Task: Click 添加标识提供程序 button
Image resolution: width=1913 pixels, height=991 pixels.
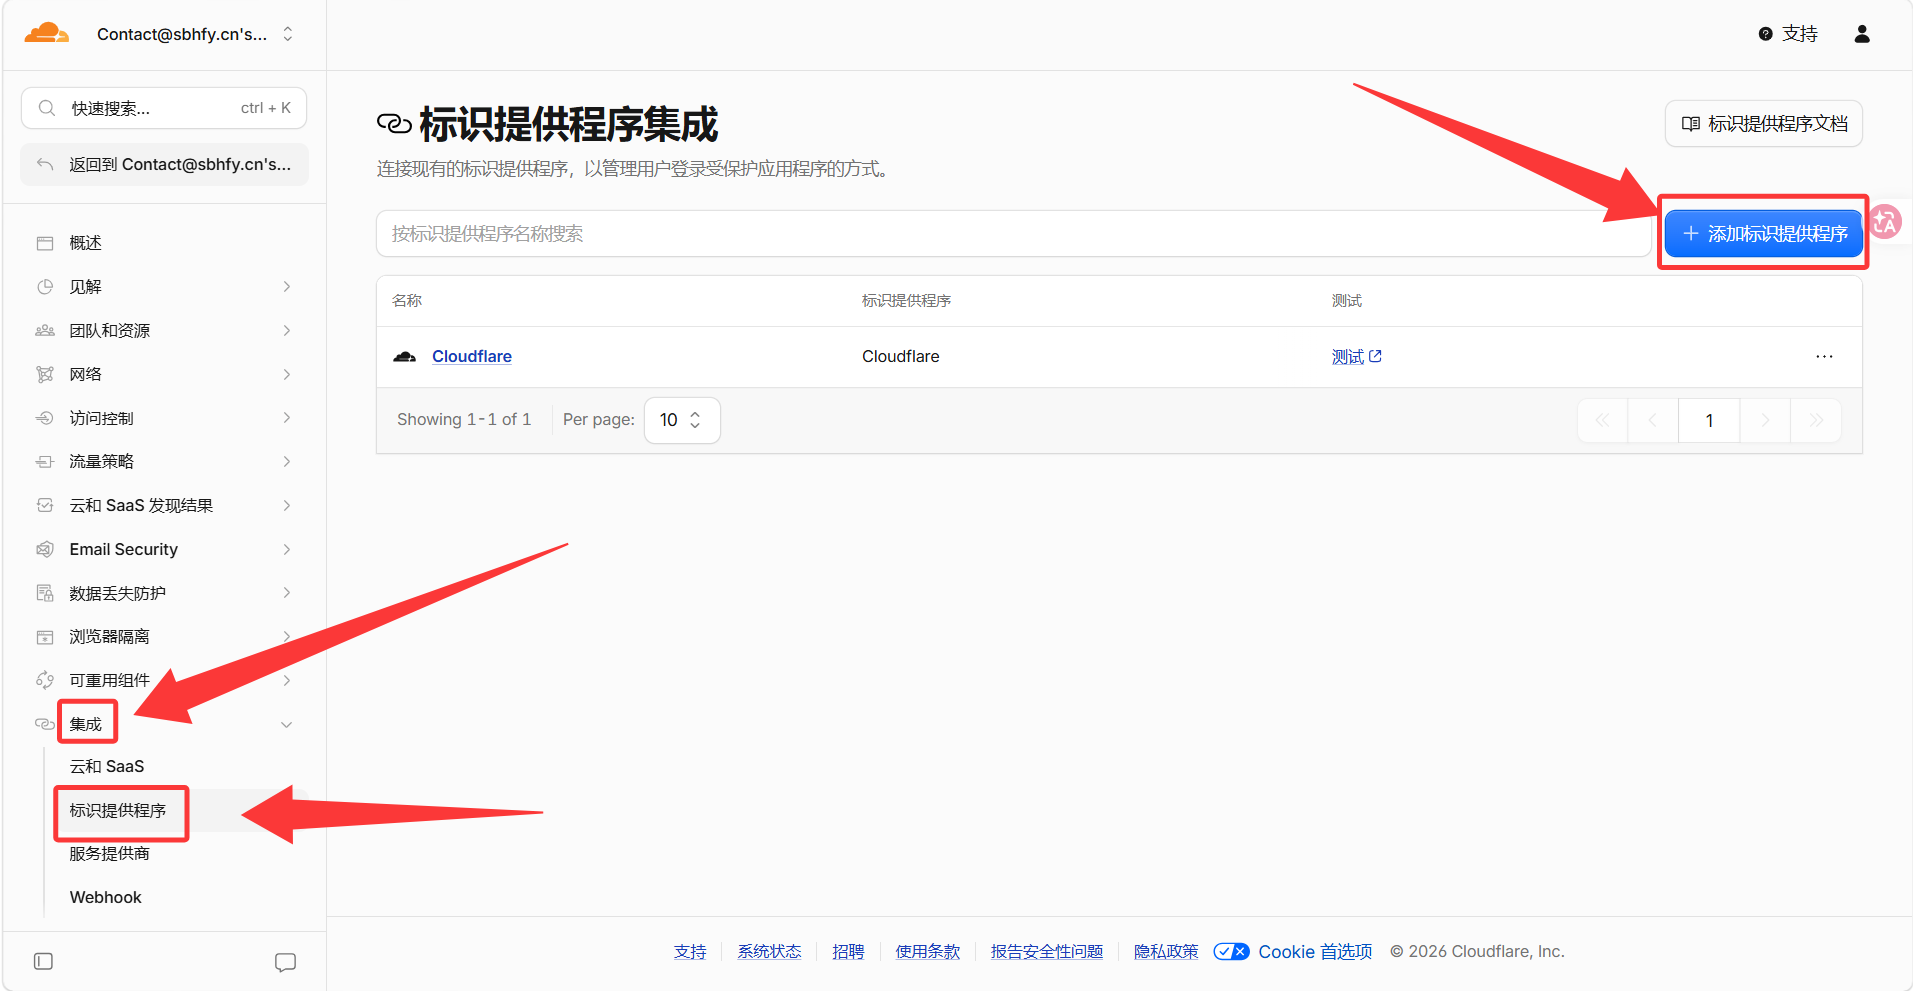Action: pyautogui.click(x=1764, y=233)
